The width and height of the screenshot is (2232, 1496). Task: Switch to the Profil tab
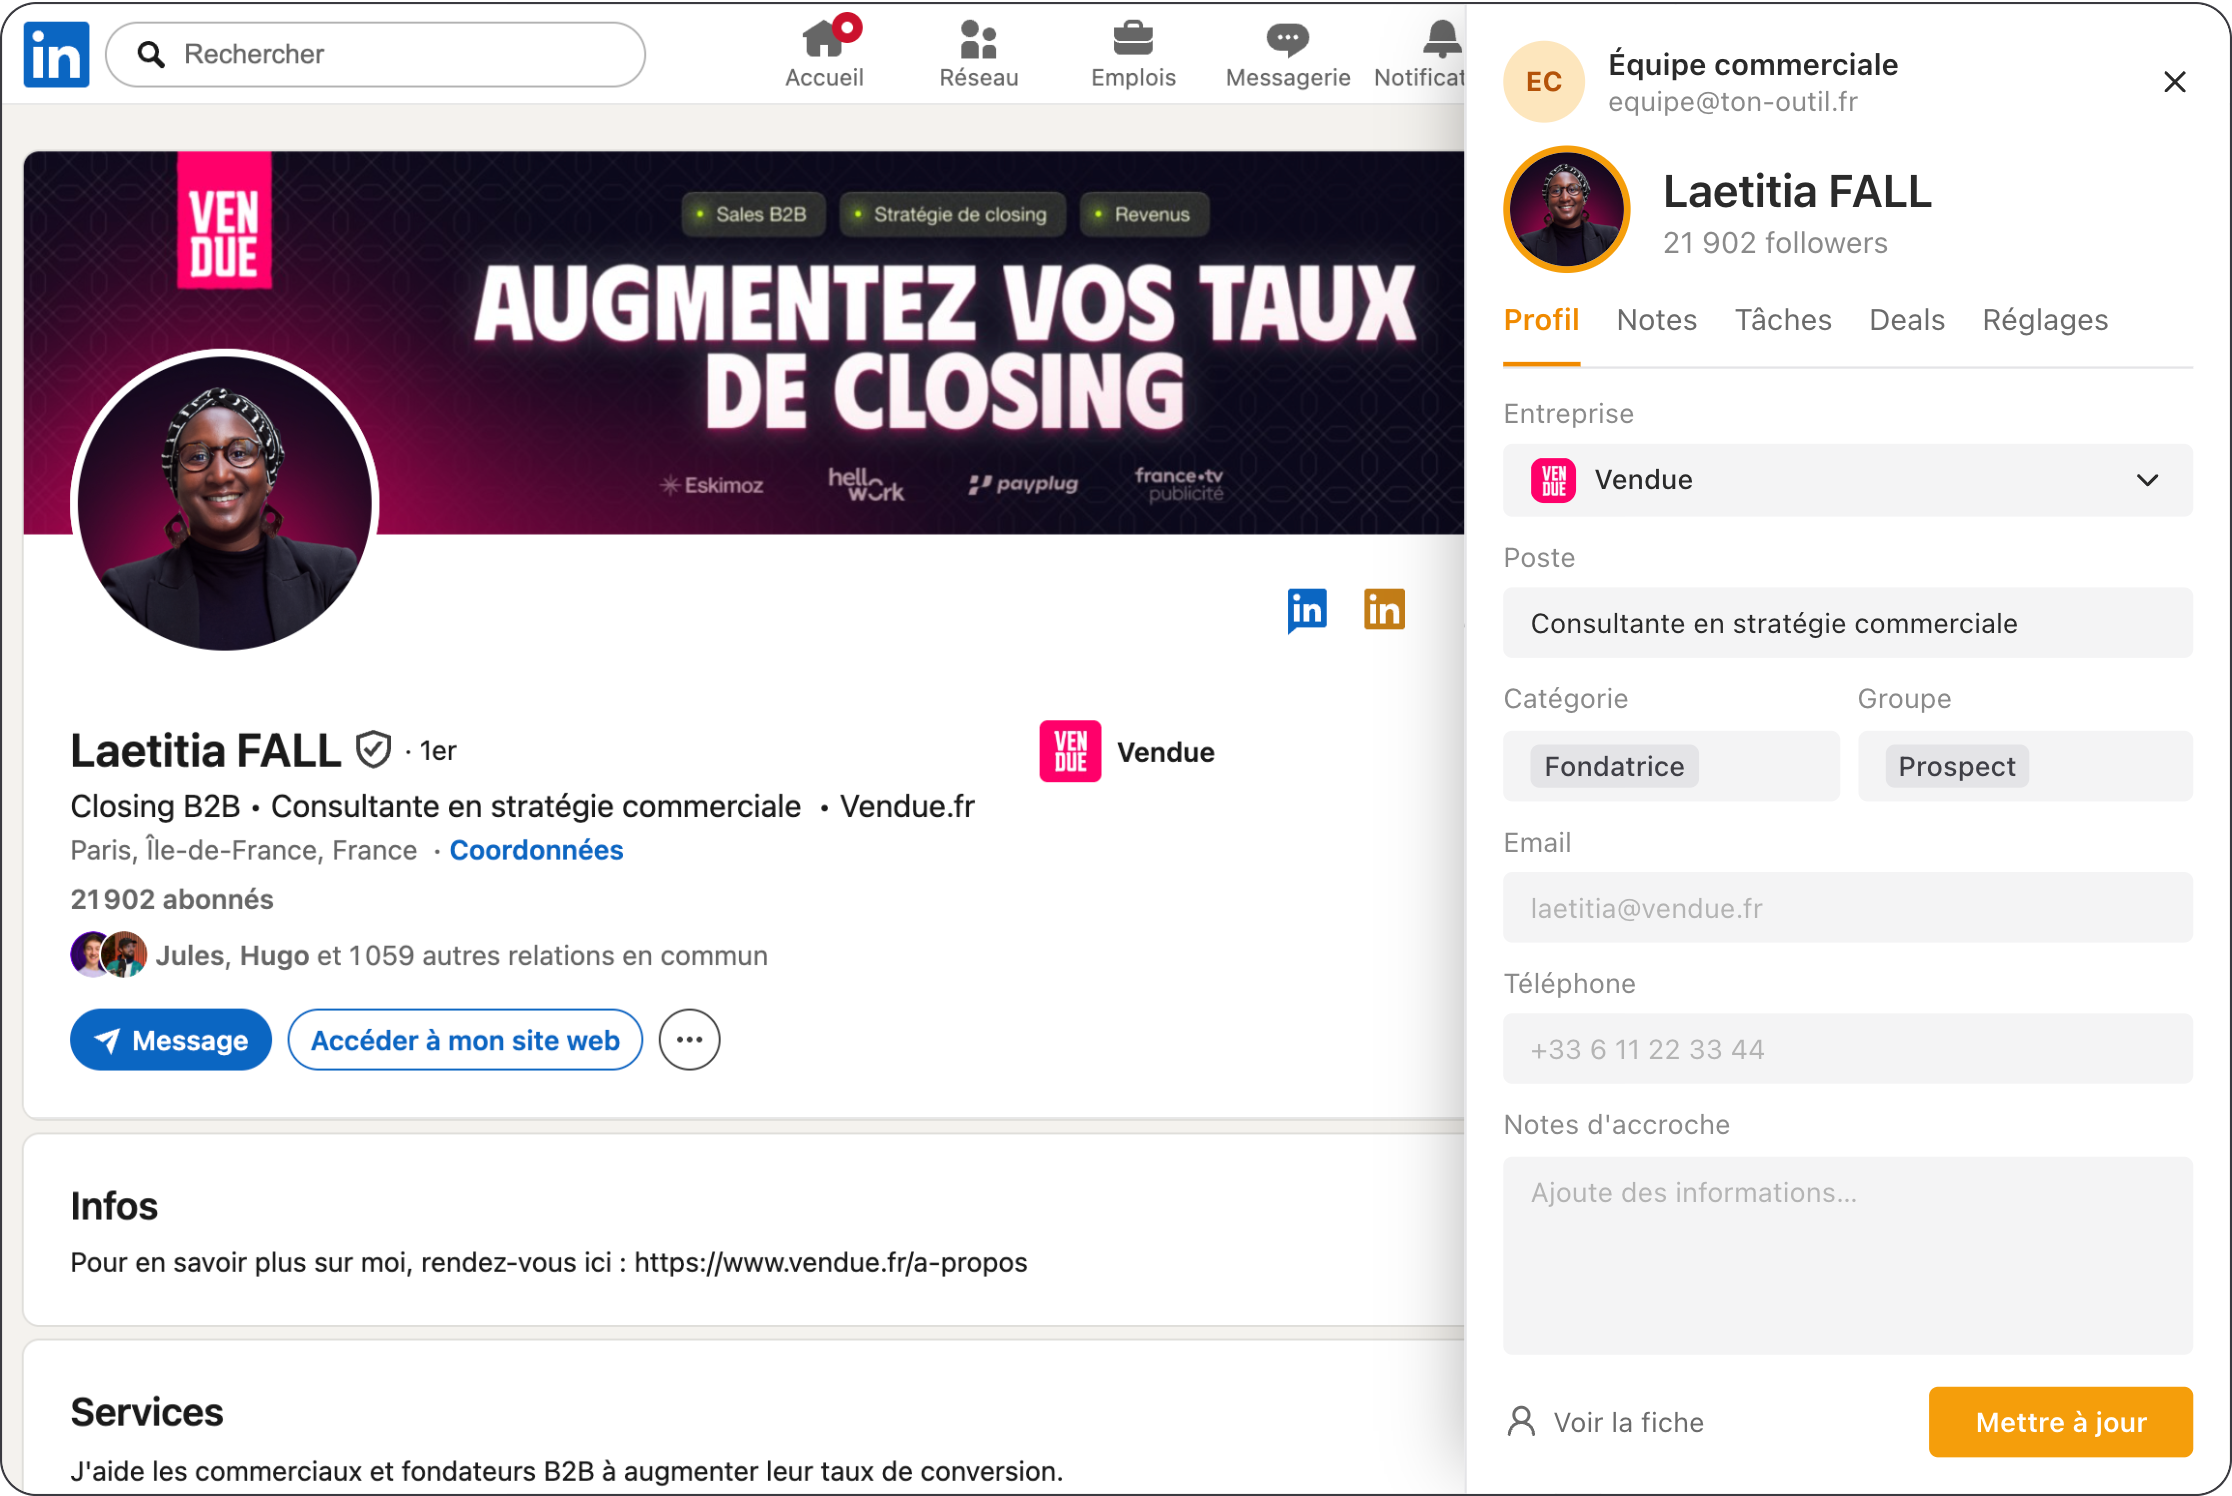[x=1541, y=320]
